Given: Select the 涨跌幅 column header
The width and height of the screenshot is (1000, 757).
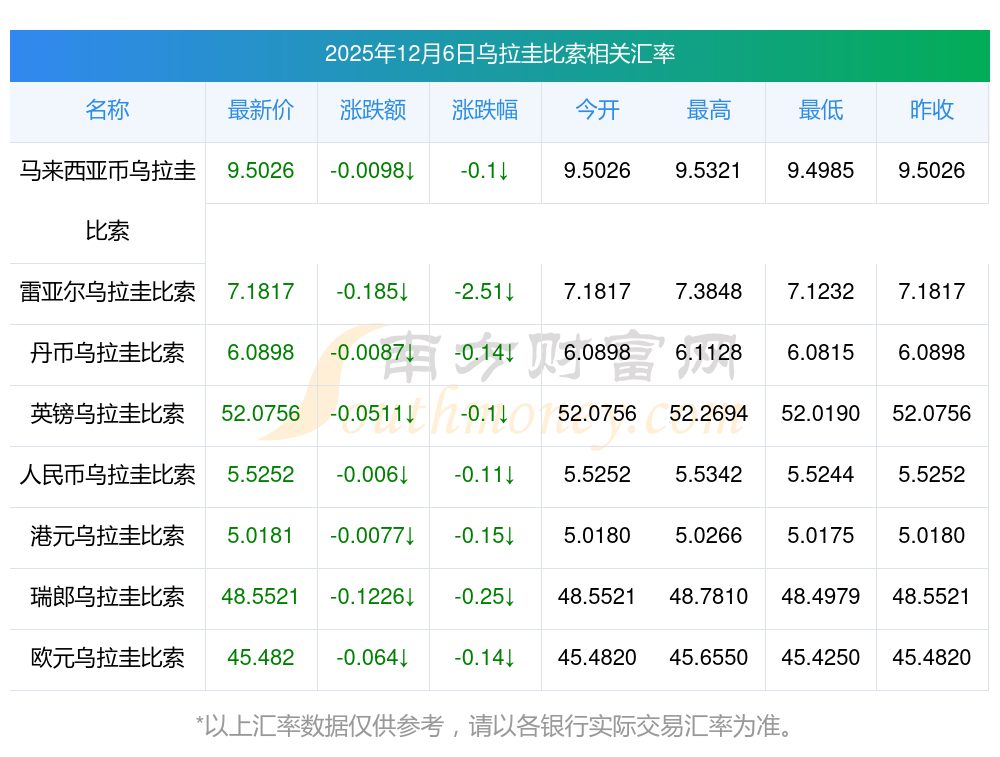Looking at the screenshot, I should [x=485, y=110].
